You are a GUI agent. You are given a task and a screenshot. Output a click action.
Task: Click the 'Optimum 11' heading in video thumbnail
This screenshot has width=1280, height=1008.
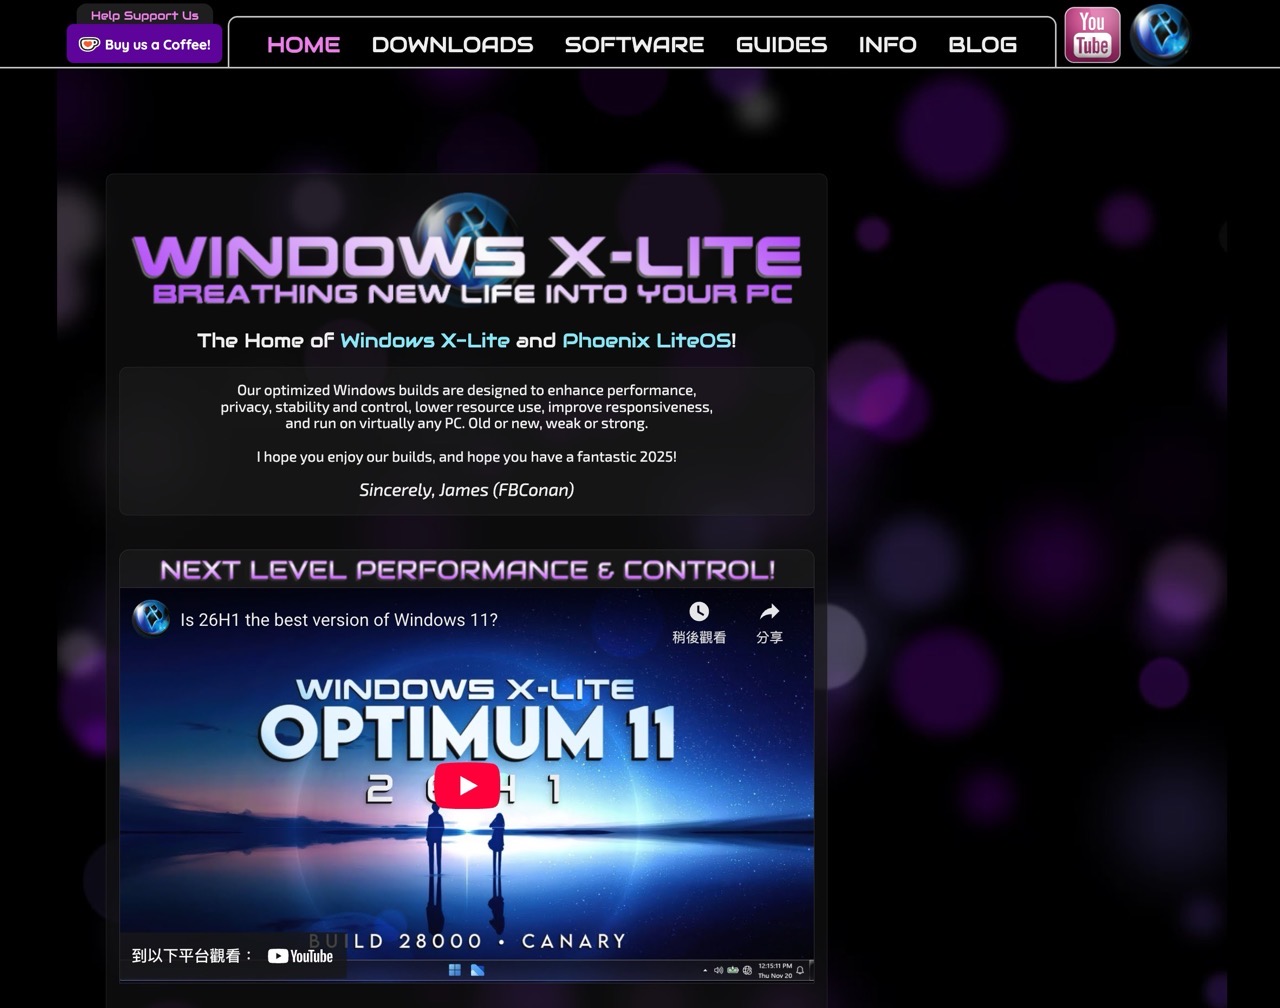coord(467,732)
